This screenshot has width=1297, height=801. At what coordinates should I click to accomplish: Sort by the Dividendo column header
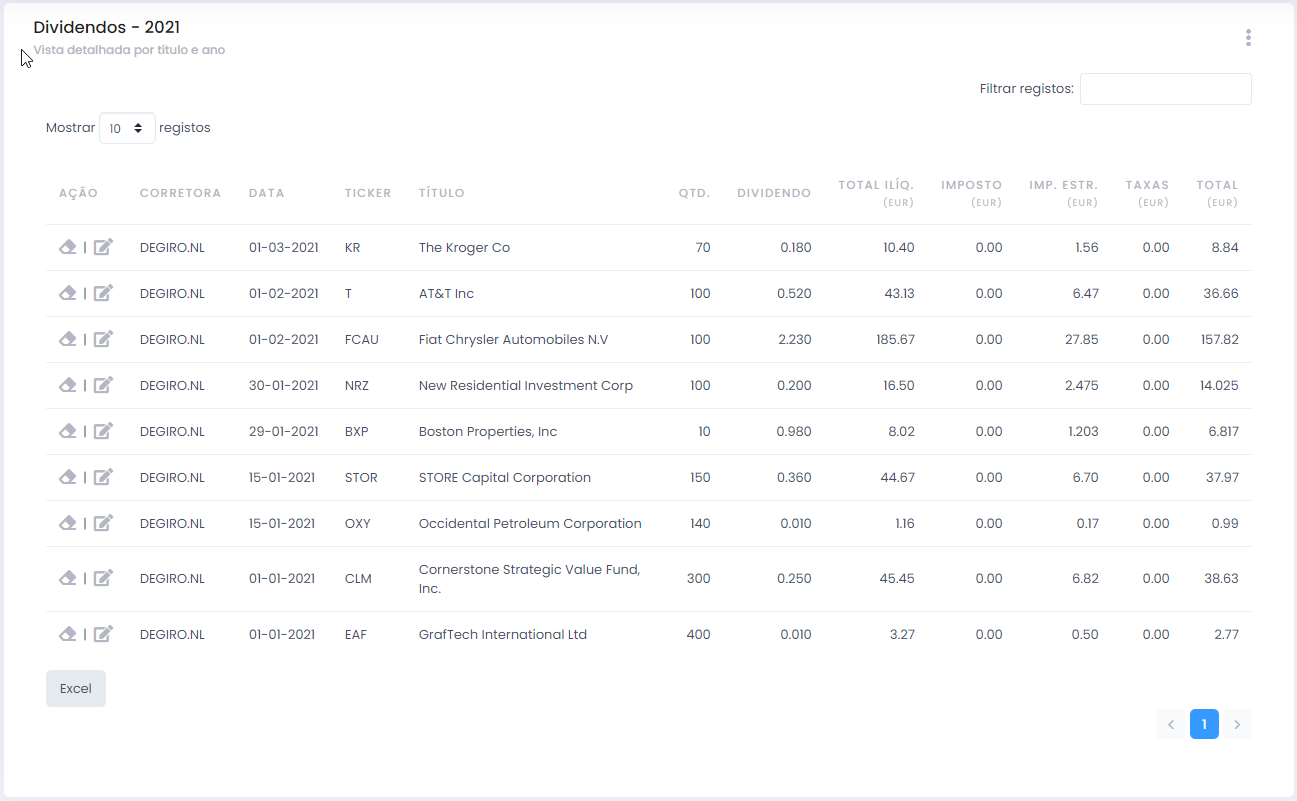point(774,193)
